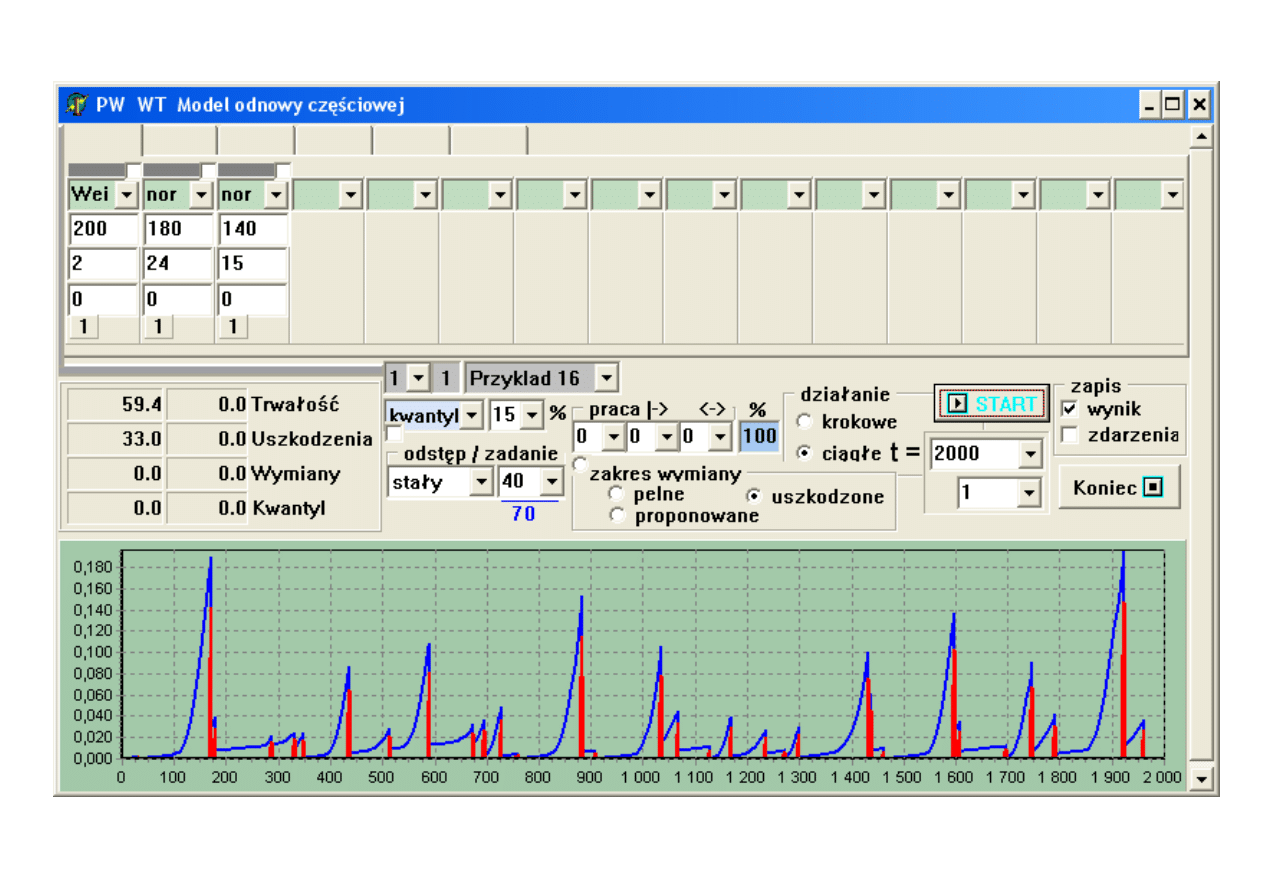Click the 33.0 Uszkodzenia value

coord(115,438)
